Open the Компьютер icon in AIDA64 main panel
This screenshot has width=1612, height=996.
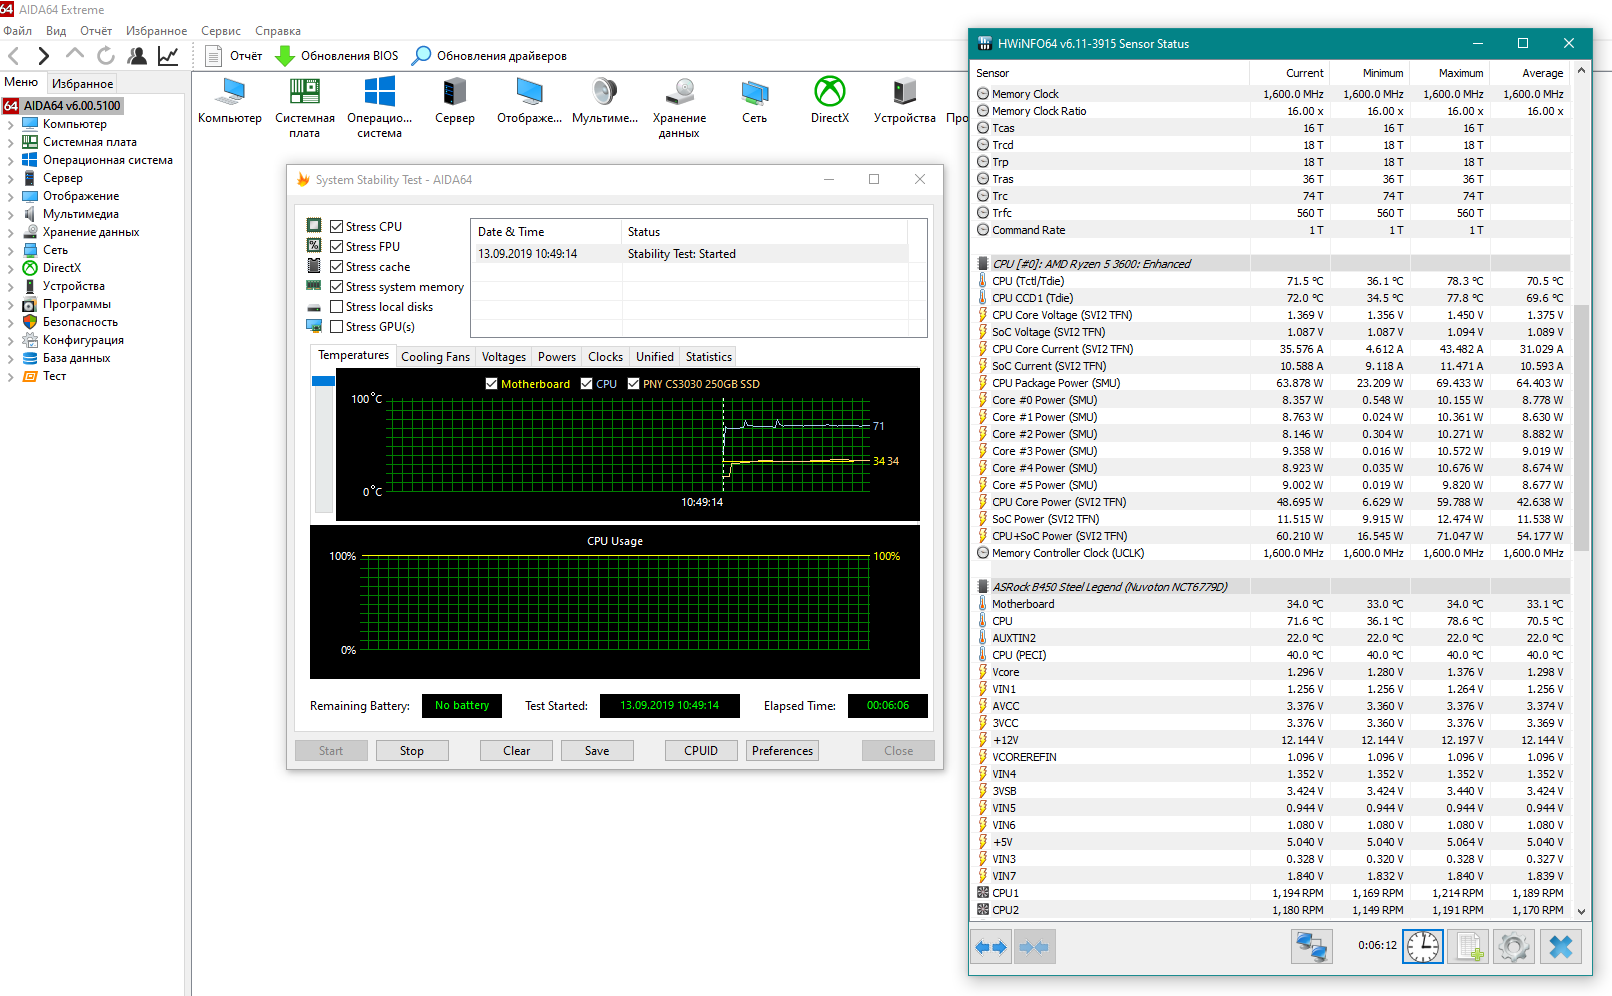[x=230, y=101]
